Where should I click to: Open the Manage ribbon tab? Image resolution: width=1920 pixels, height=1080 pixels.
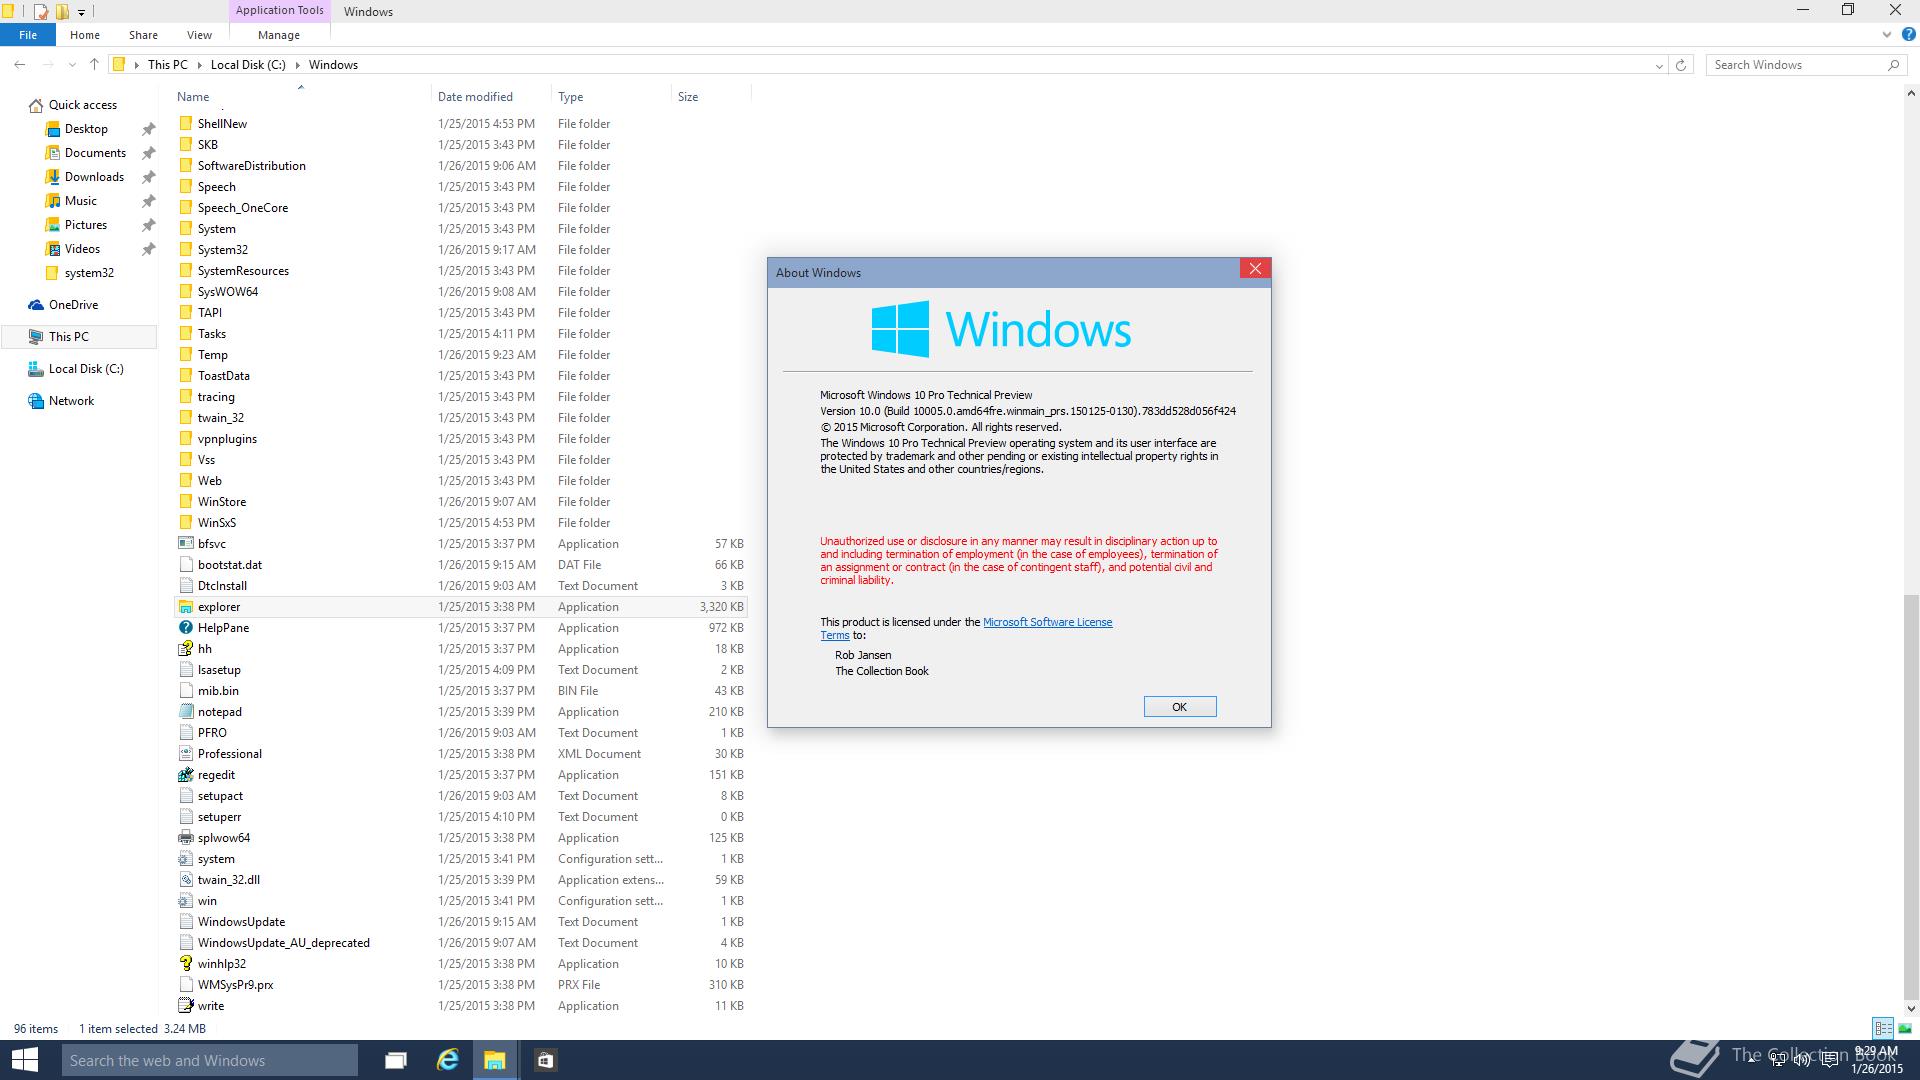279,35
